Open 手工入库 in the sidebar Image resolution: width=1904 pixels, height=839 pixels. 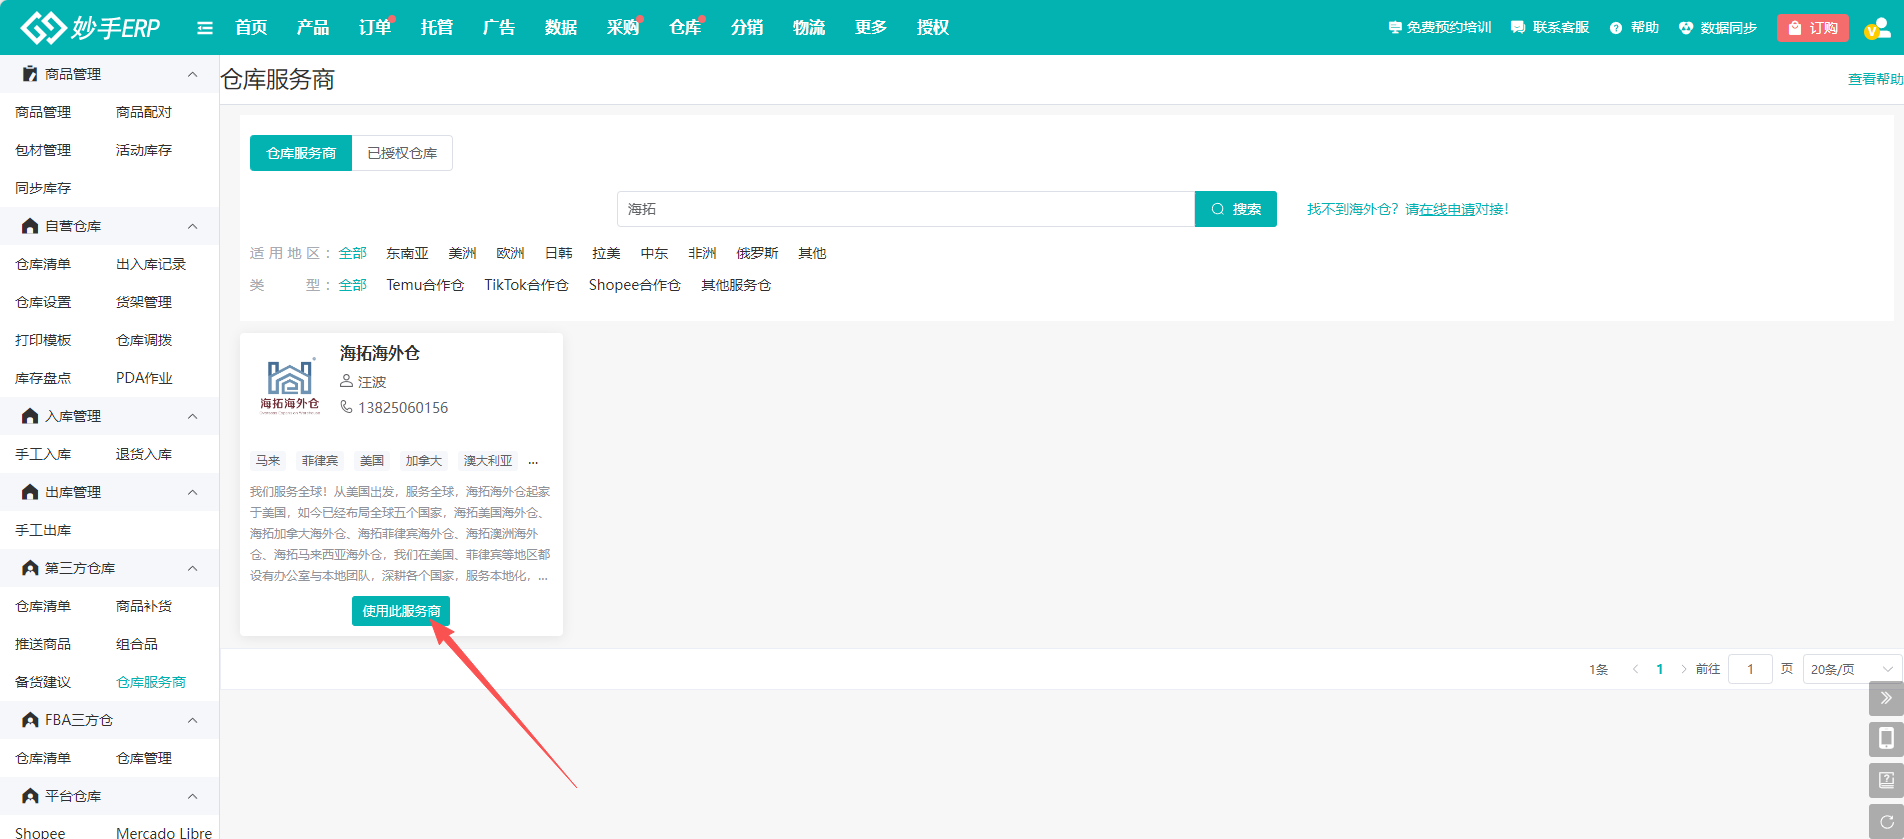43,454
